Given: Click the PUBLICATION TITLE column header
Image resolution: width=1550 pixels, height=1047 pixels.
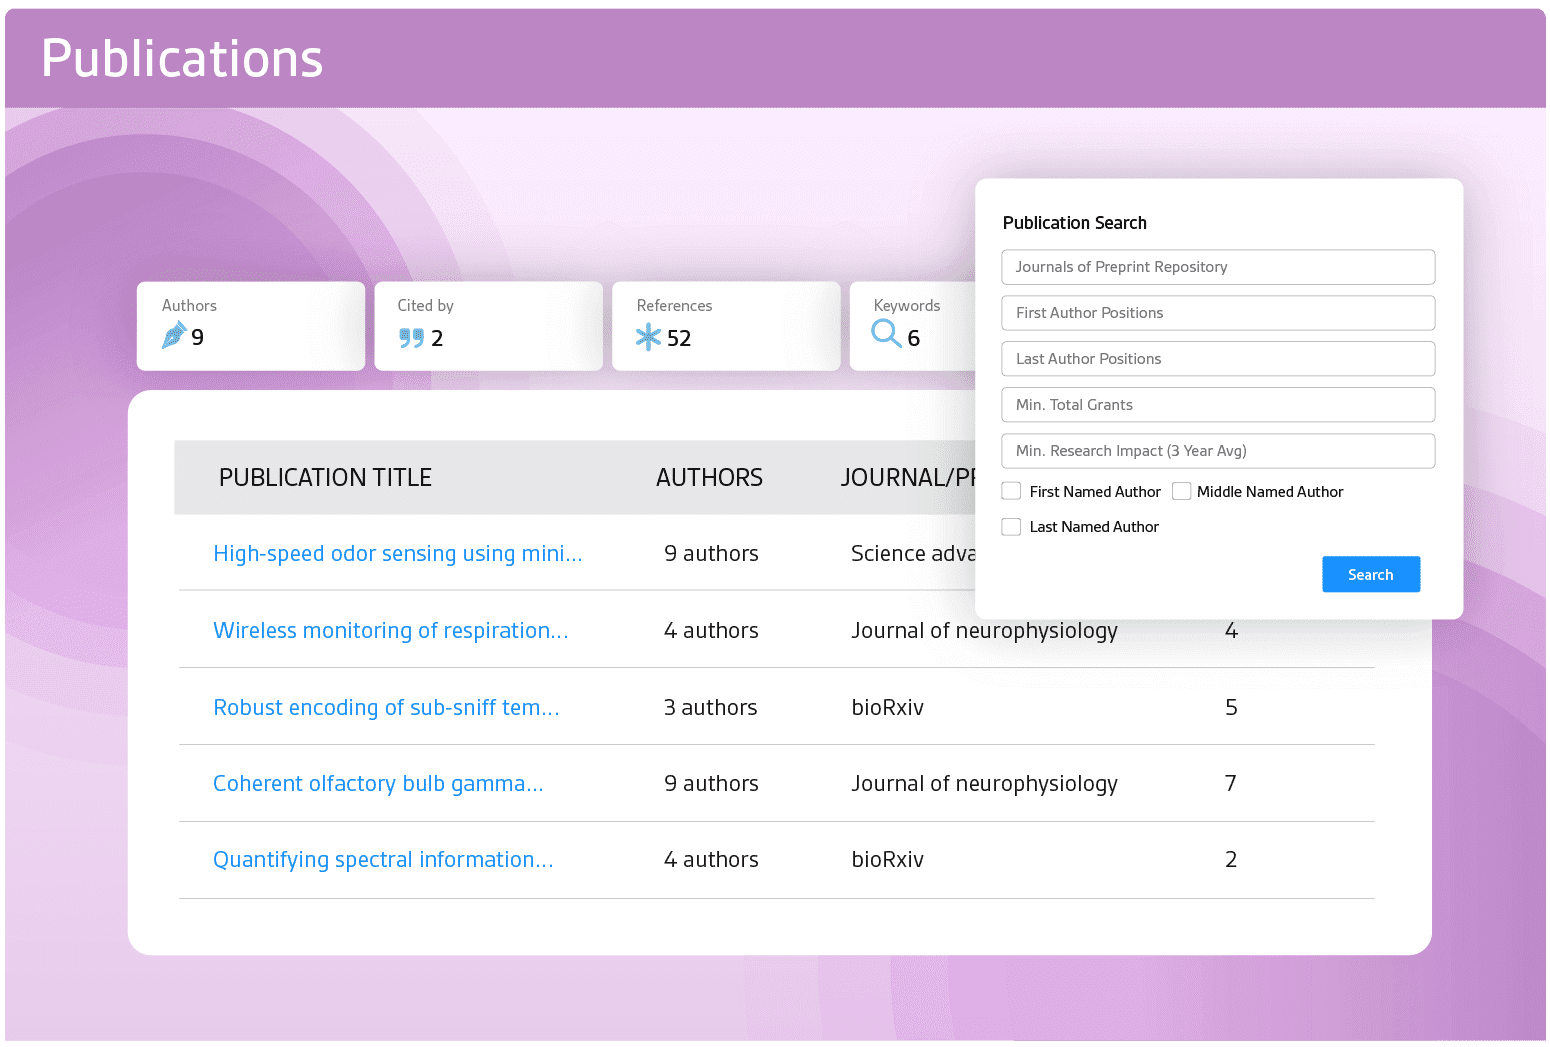Looking at the screenshot, I should coord(325,478).
